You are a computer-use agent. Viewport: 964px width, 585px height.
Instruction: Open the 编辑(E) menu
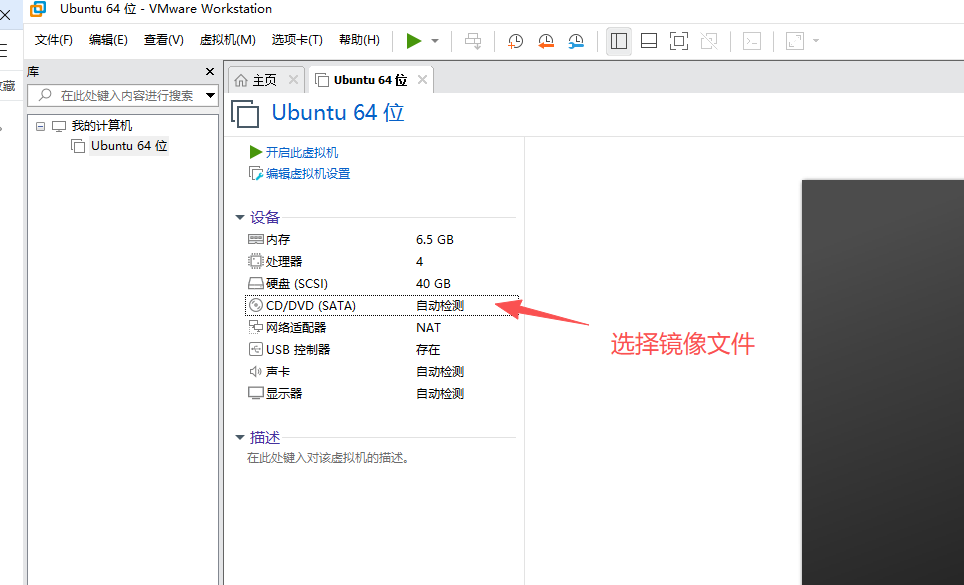pos(108,40)
